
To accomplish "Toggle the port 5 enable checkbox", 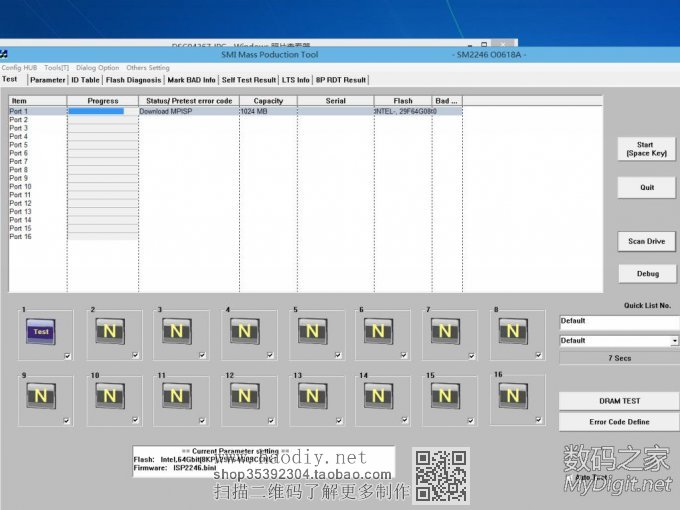I will pos(336,355).
